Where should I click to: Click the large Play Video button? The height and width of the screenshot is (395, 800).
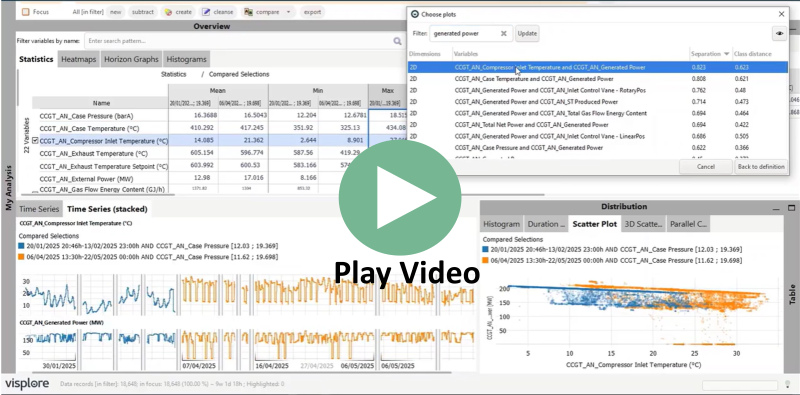(400, 198)
